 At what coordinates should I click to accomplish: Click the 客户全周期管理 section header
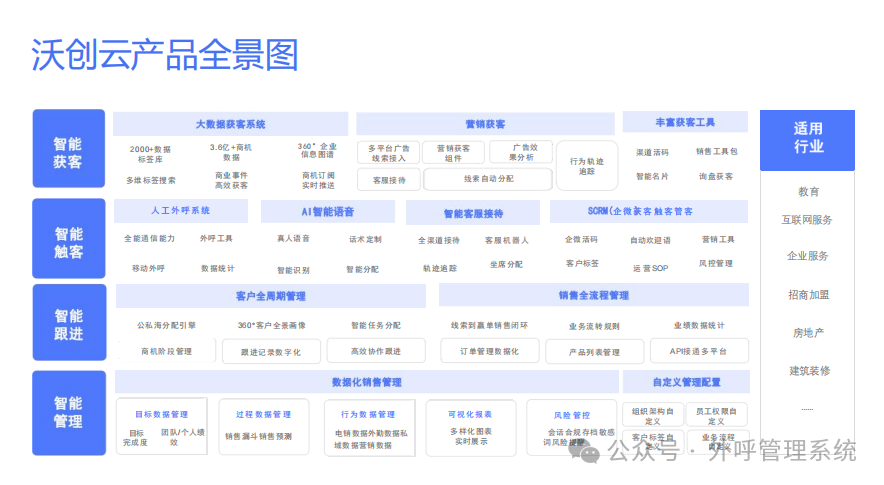(x=271, y=296)
